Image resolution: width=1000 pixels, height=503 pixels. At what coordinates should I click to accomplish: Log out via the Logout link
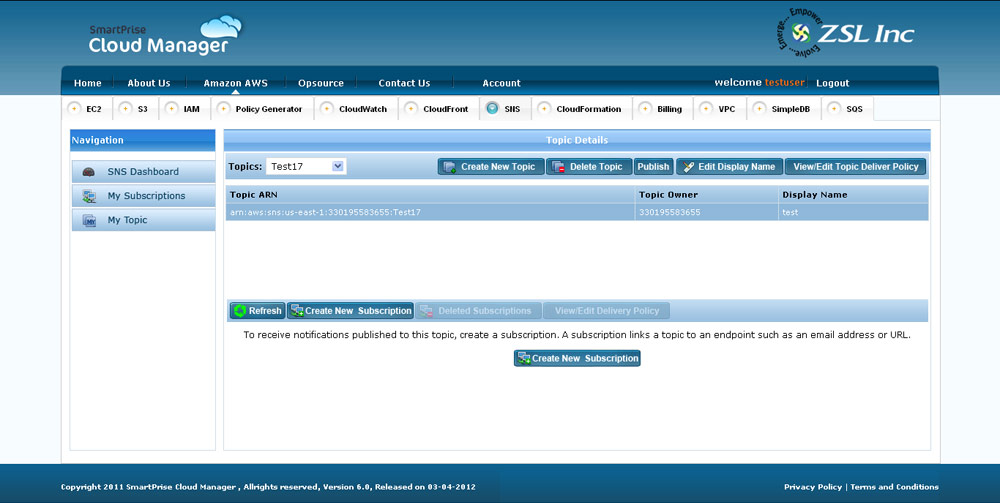832,83
